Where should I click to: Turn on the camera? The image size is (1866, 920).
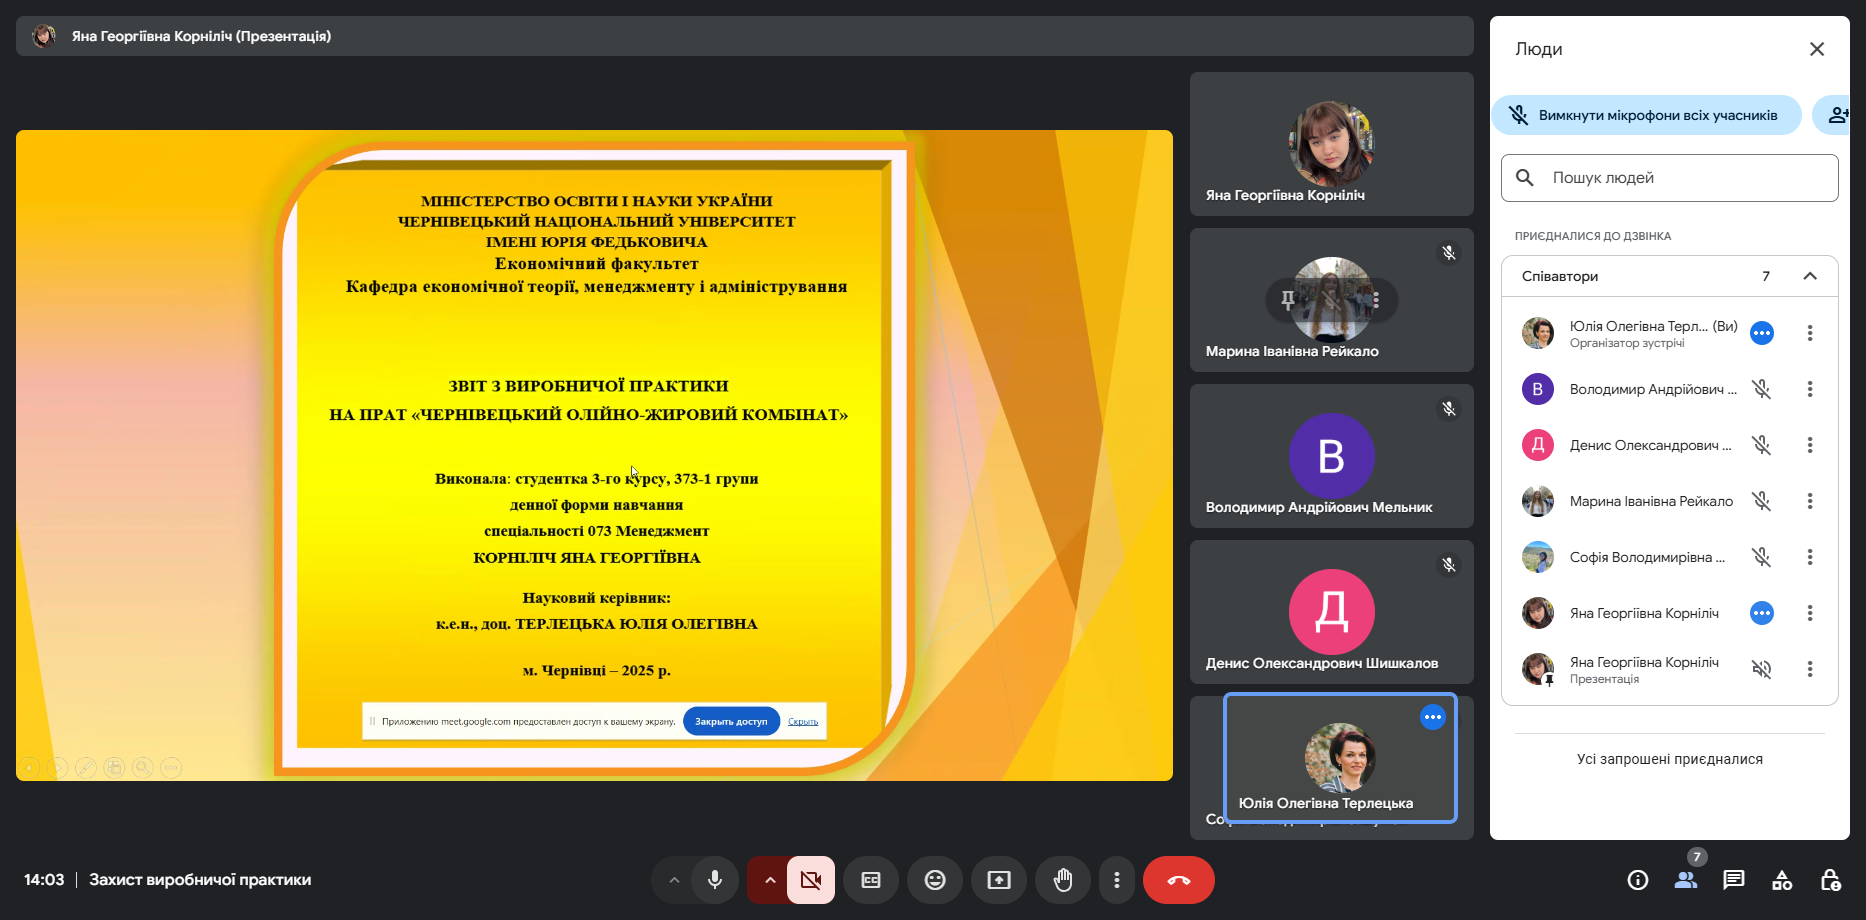810,880
